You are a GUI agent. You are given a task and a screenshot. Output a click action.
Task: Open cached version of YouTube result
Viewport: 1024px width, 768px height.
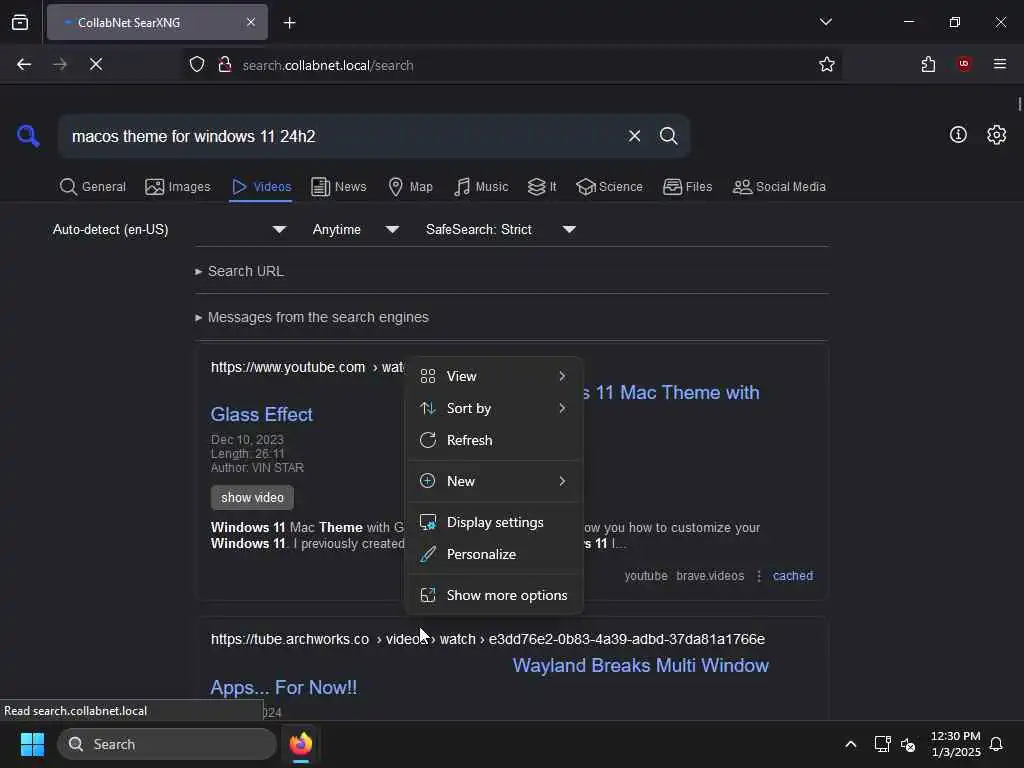[793, 576]
